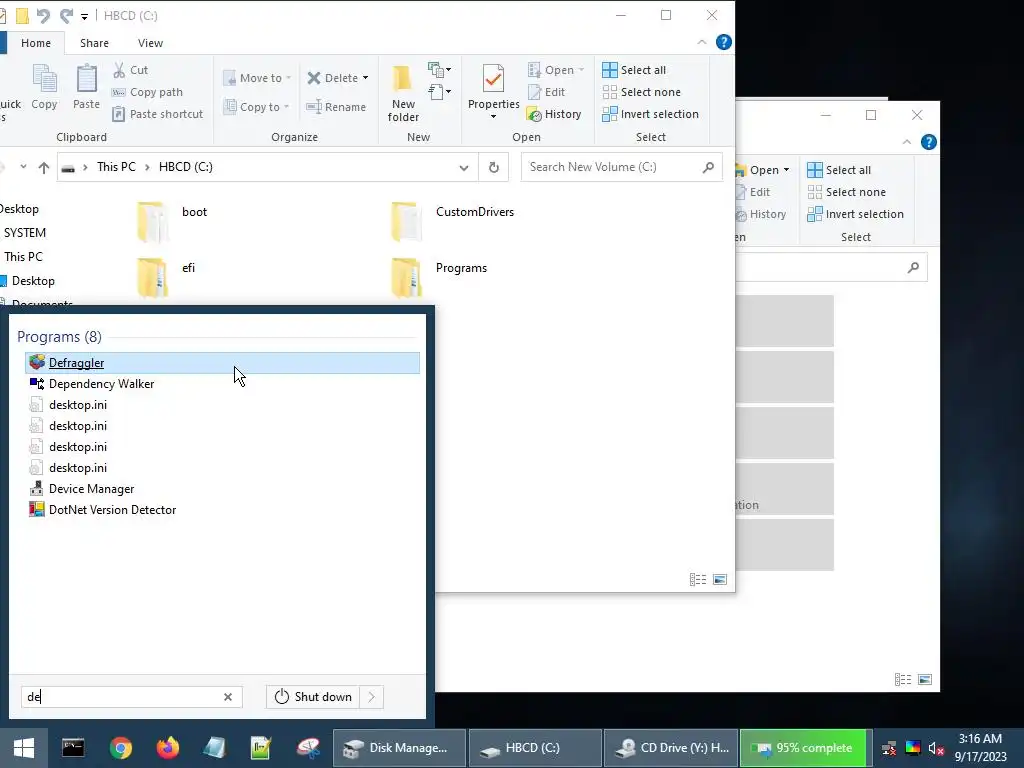
Task: Switch to the Share ribbon tab
Action: (x=94, y=43)
